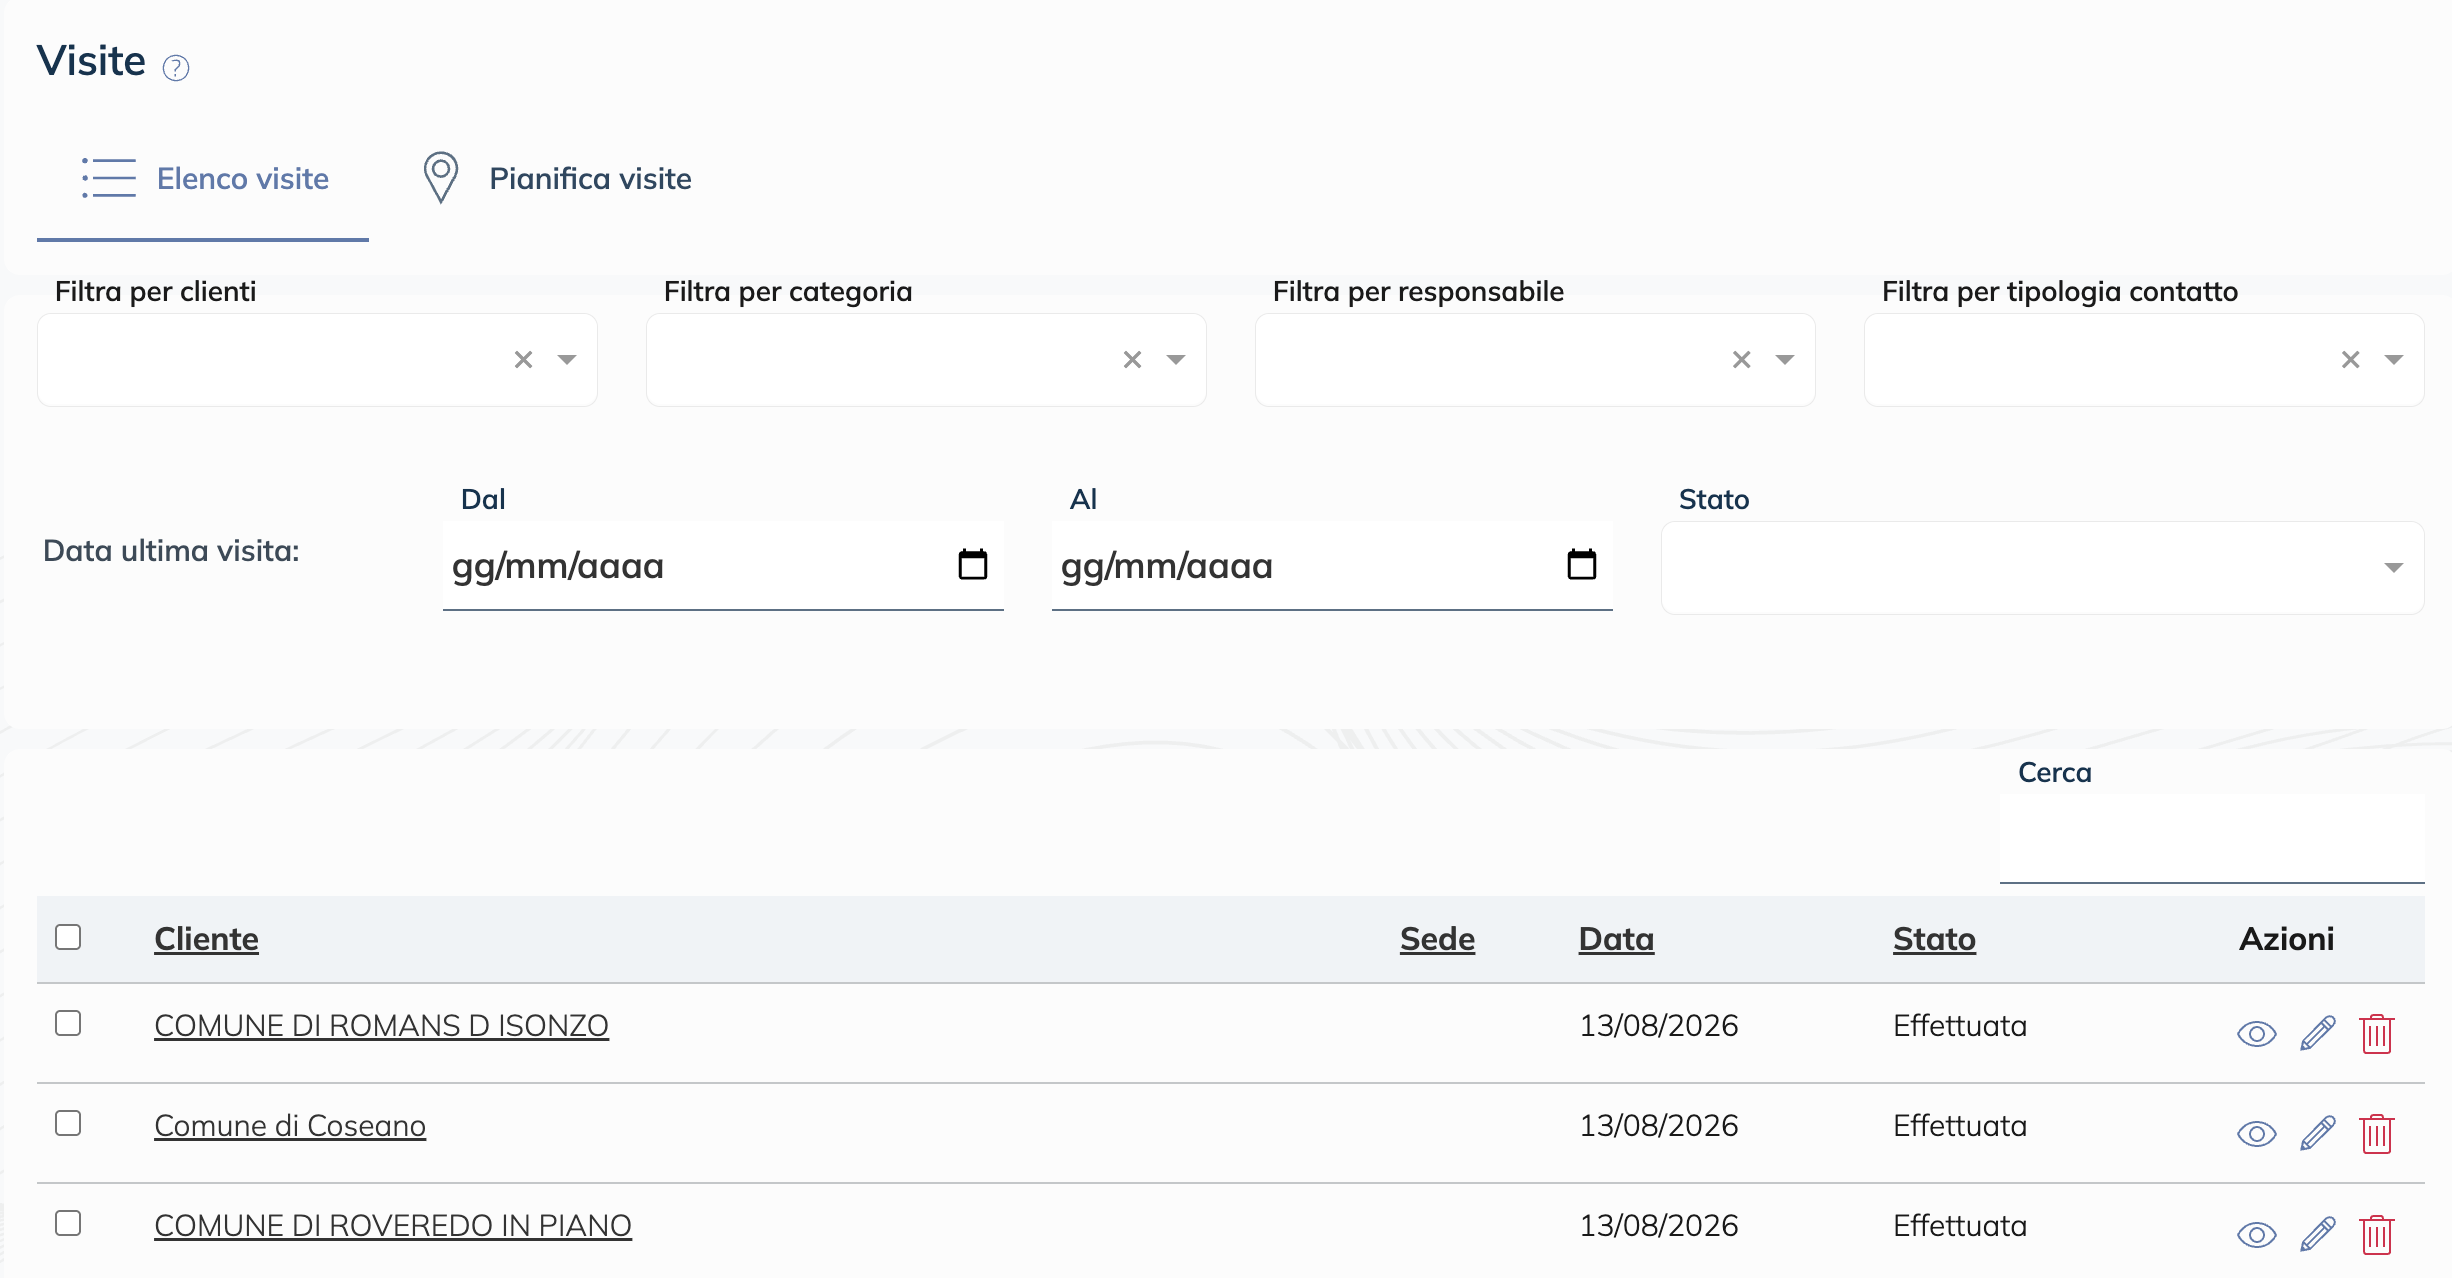Open the COMUNE DI ROMANS D ISONZO client link

pos(381,1026)
